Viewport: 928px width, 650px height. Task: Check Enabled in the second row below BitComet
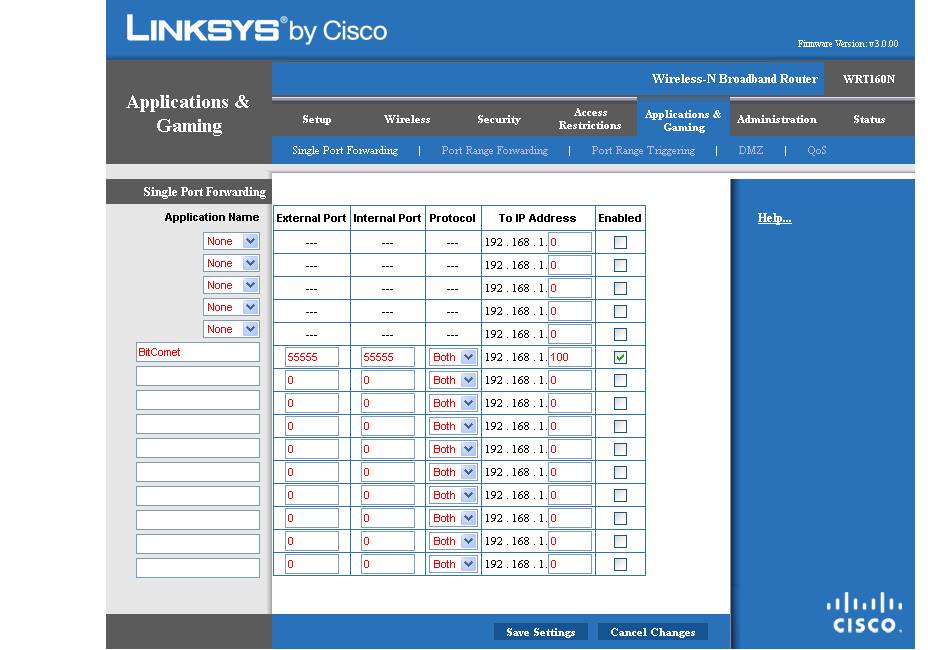pos(620,404)
